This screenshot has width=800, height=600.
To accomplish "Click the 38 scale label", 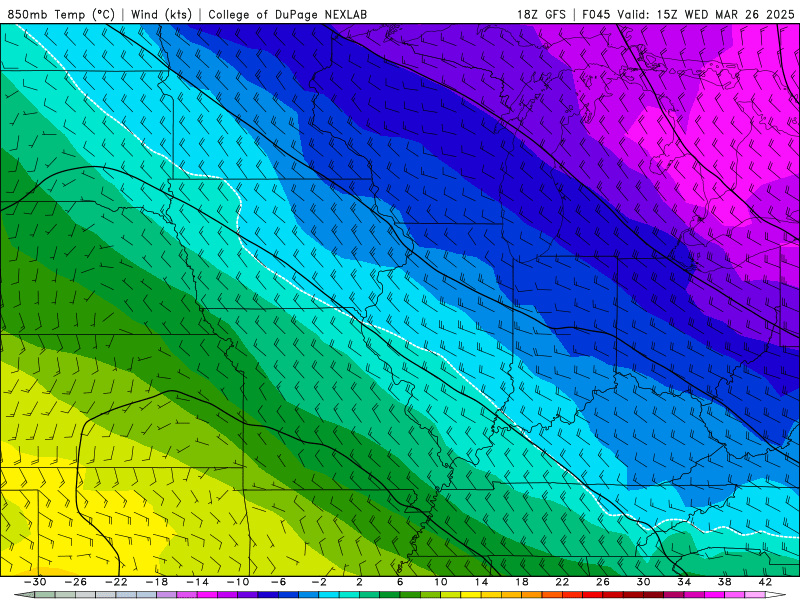I will coord(724,582).
